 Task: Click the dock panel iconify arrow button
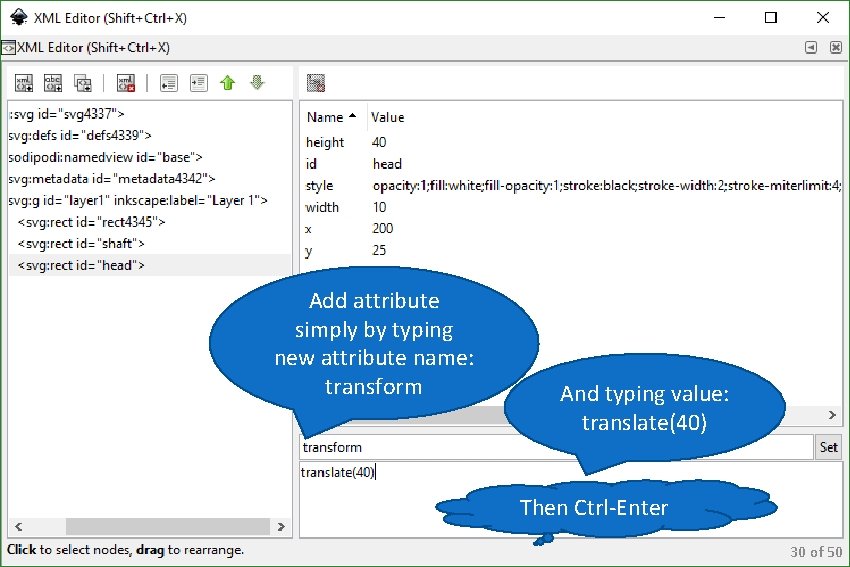[811, 48]
